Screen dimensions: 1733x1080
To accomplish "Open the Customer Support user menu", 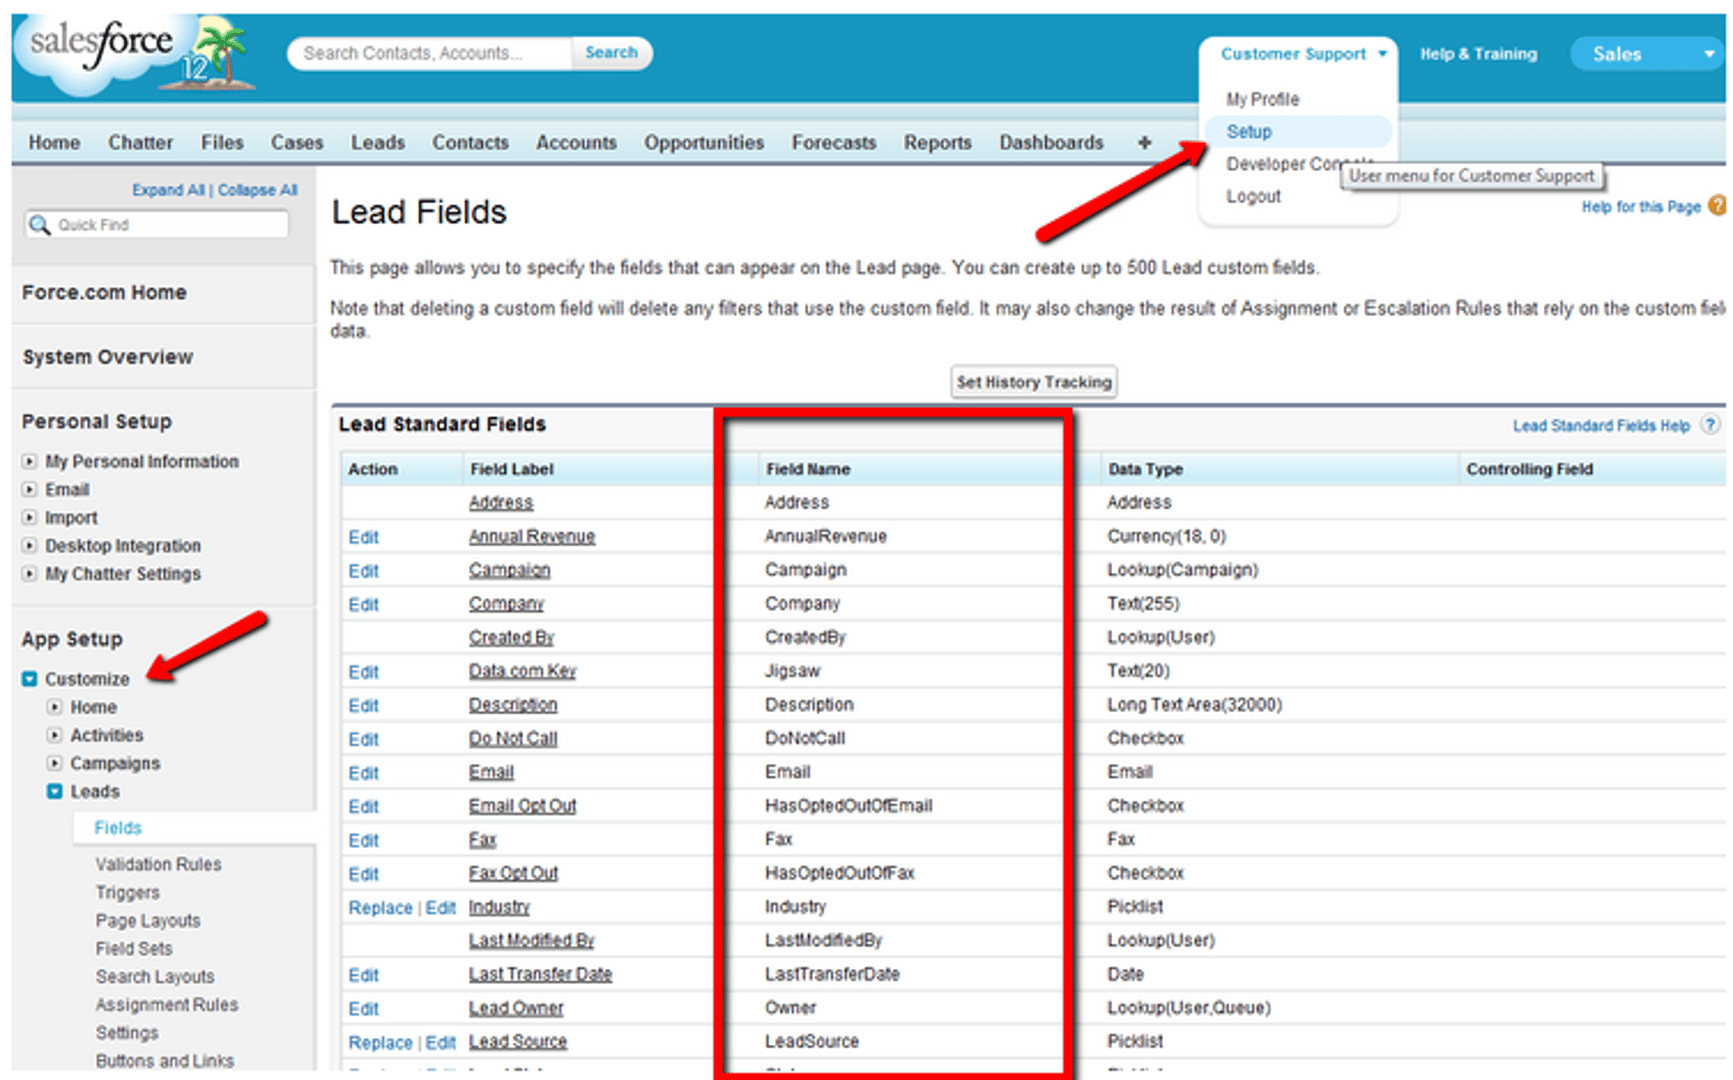I will click(x=1302, y=54).
